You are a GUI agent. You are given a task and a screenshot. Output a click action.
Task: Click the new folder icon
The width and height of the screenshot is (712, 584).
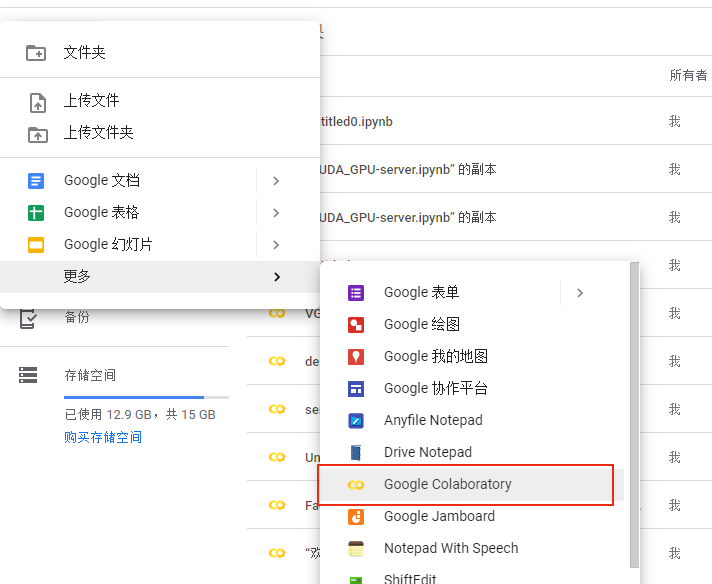coord(36,53)
